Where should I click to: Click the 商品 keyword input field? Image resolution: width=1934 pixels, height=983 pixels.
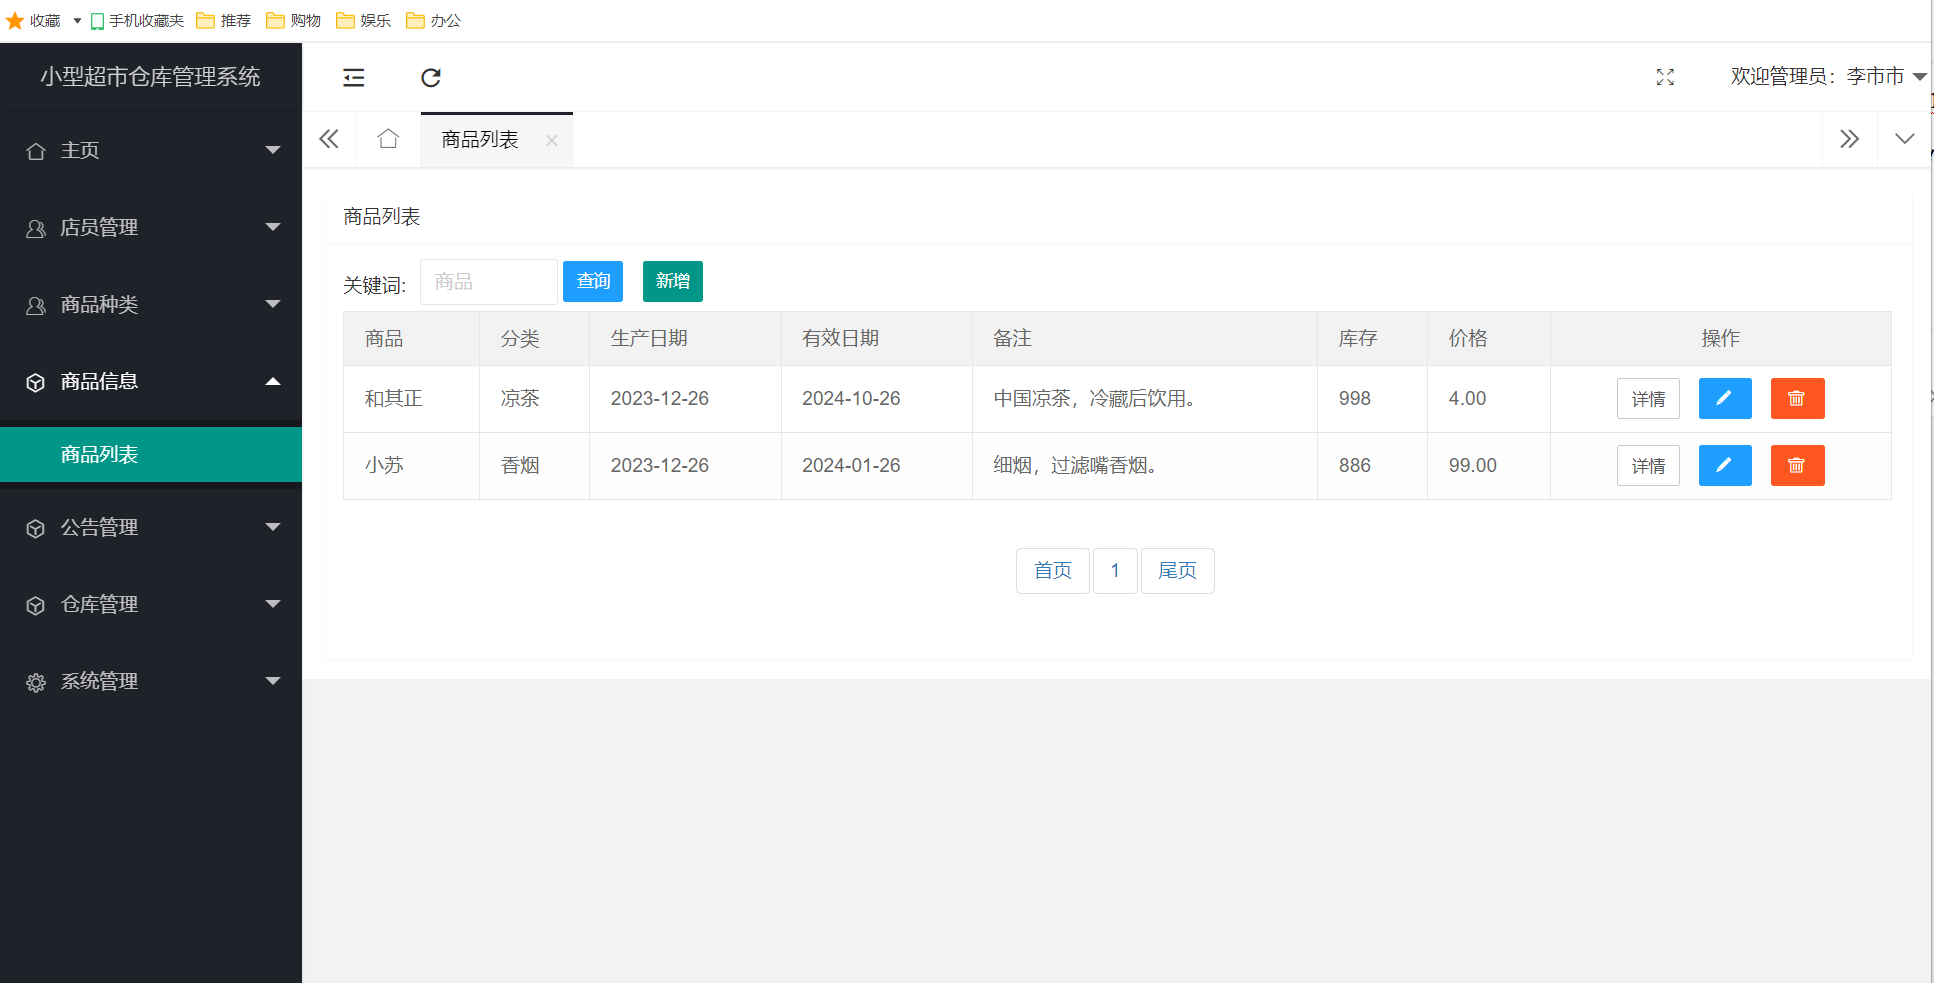(488, 281)
